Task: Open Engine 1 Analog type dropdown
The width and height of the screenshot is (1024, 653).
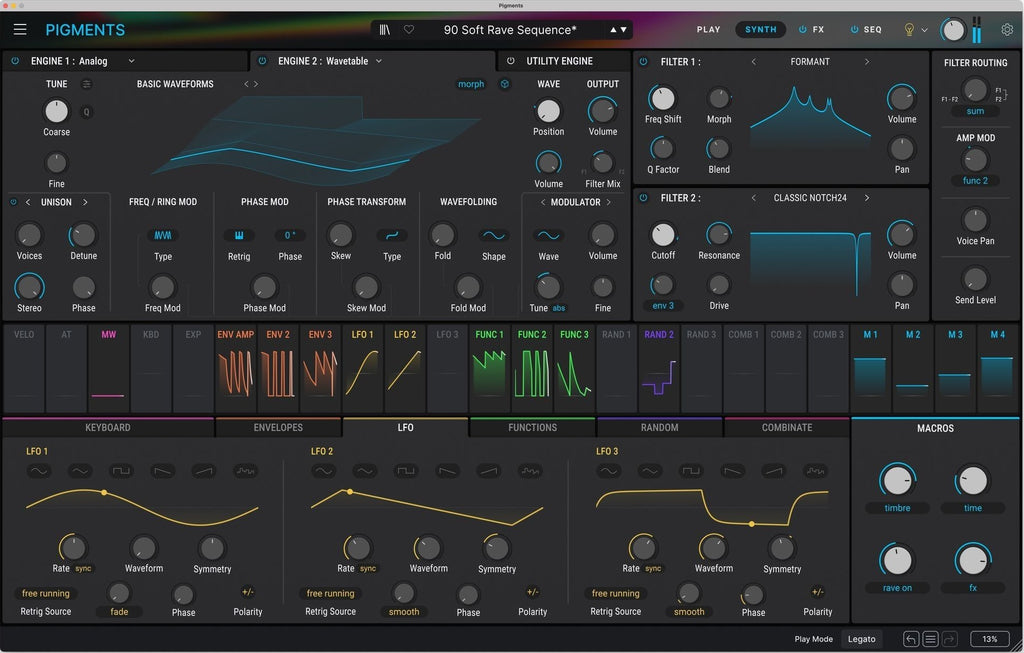Action: coord(131,61)
